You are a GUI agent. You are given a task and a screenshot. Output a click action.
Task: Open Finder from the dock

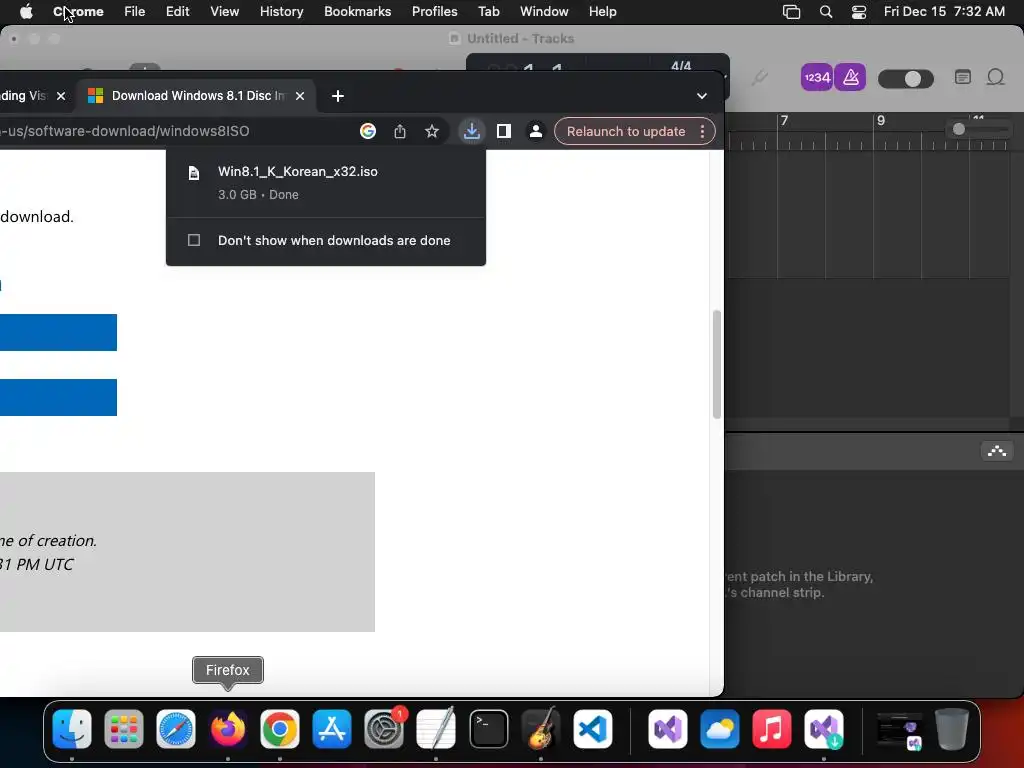coord(72,729)
